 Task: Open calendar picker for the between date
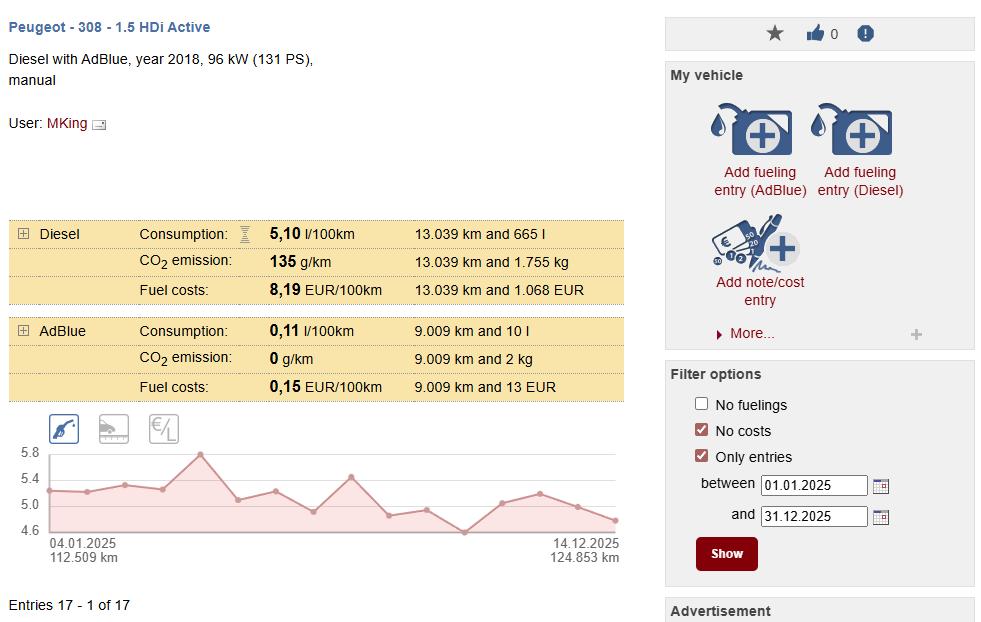(x=881, y=486)
